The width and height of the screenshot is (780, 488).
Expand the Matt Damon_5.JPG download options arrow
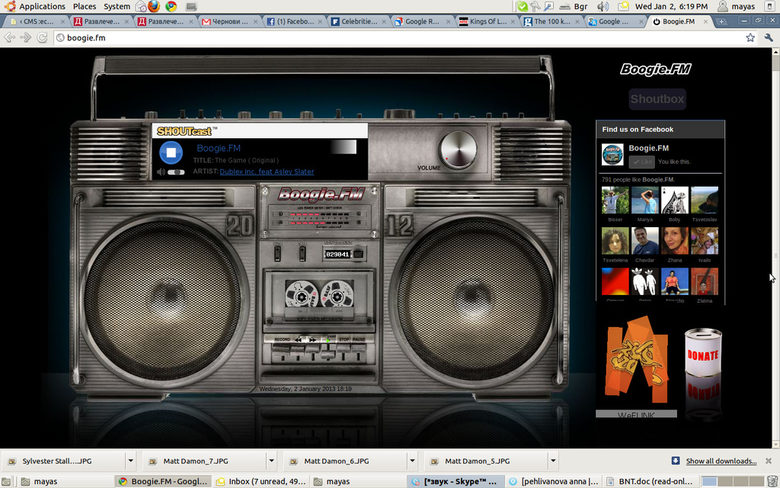tap(553, 461)
